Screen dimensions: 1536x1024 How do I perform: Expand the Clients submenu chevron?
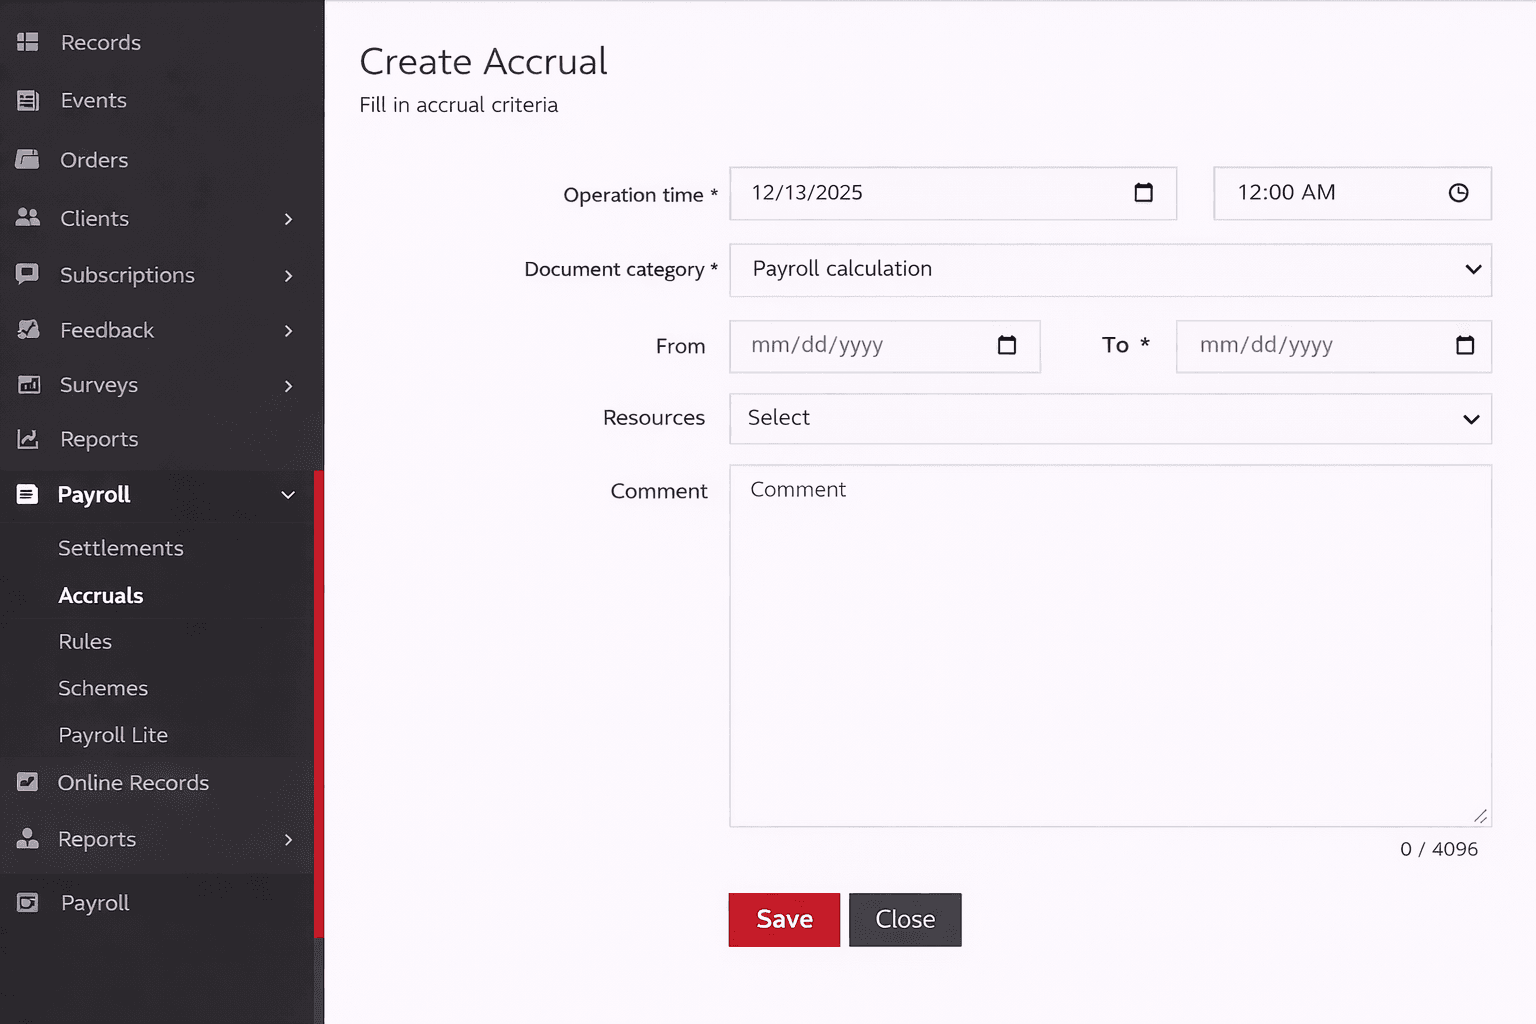tap(288, 219)
